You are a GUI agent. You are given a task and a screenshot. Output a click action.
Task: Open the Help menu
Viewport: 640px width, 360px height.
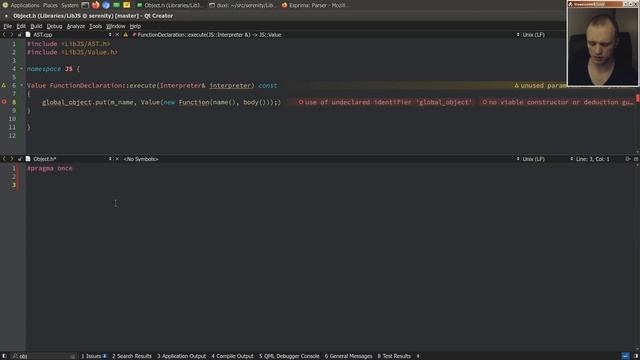[x=135, y=26]
